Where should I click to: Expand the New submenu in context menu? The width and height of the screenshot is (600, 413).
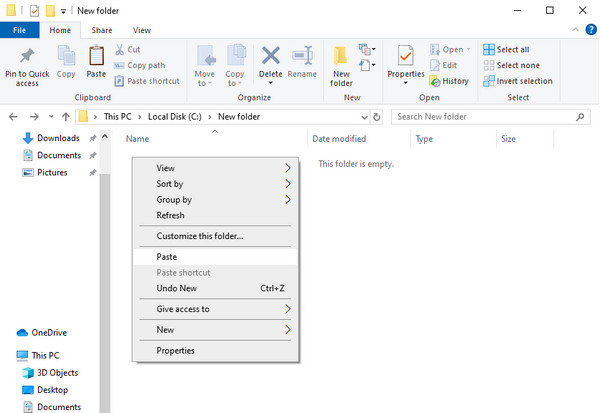click(x=215, y=330)
